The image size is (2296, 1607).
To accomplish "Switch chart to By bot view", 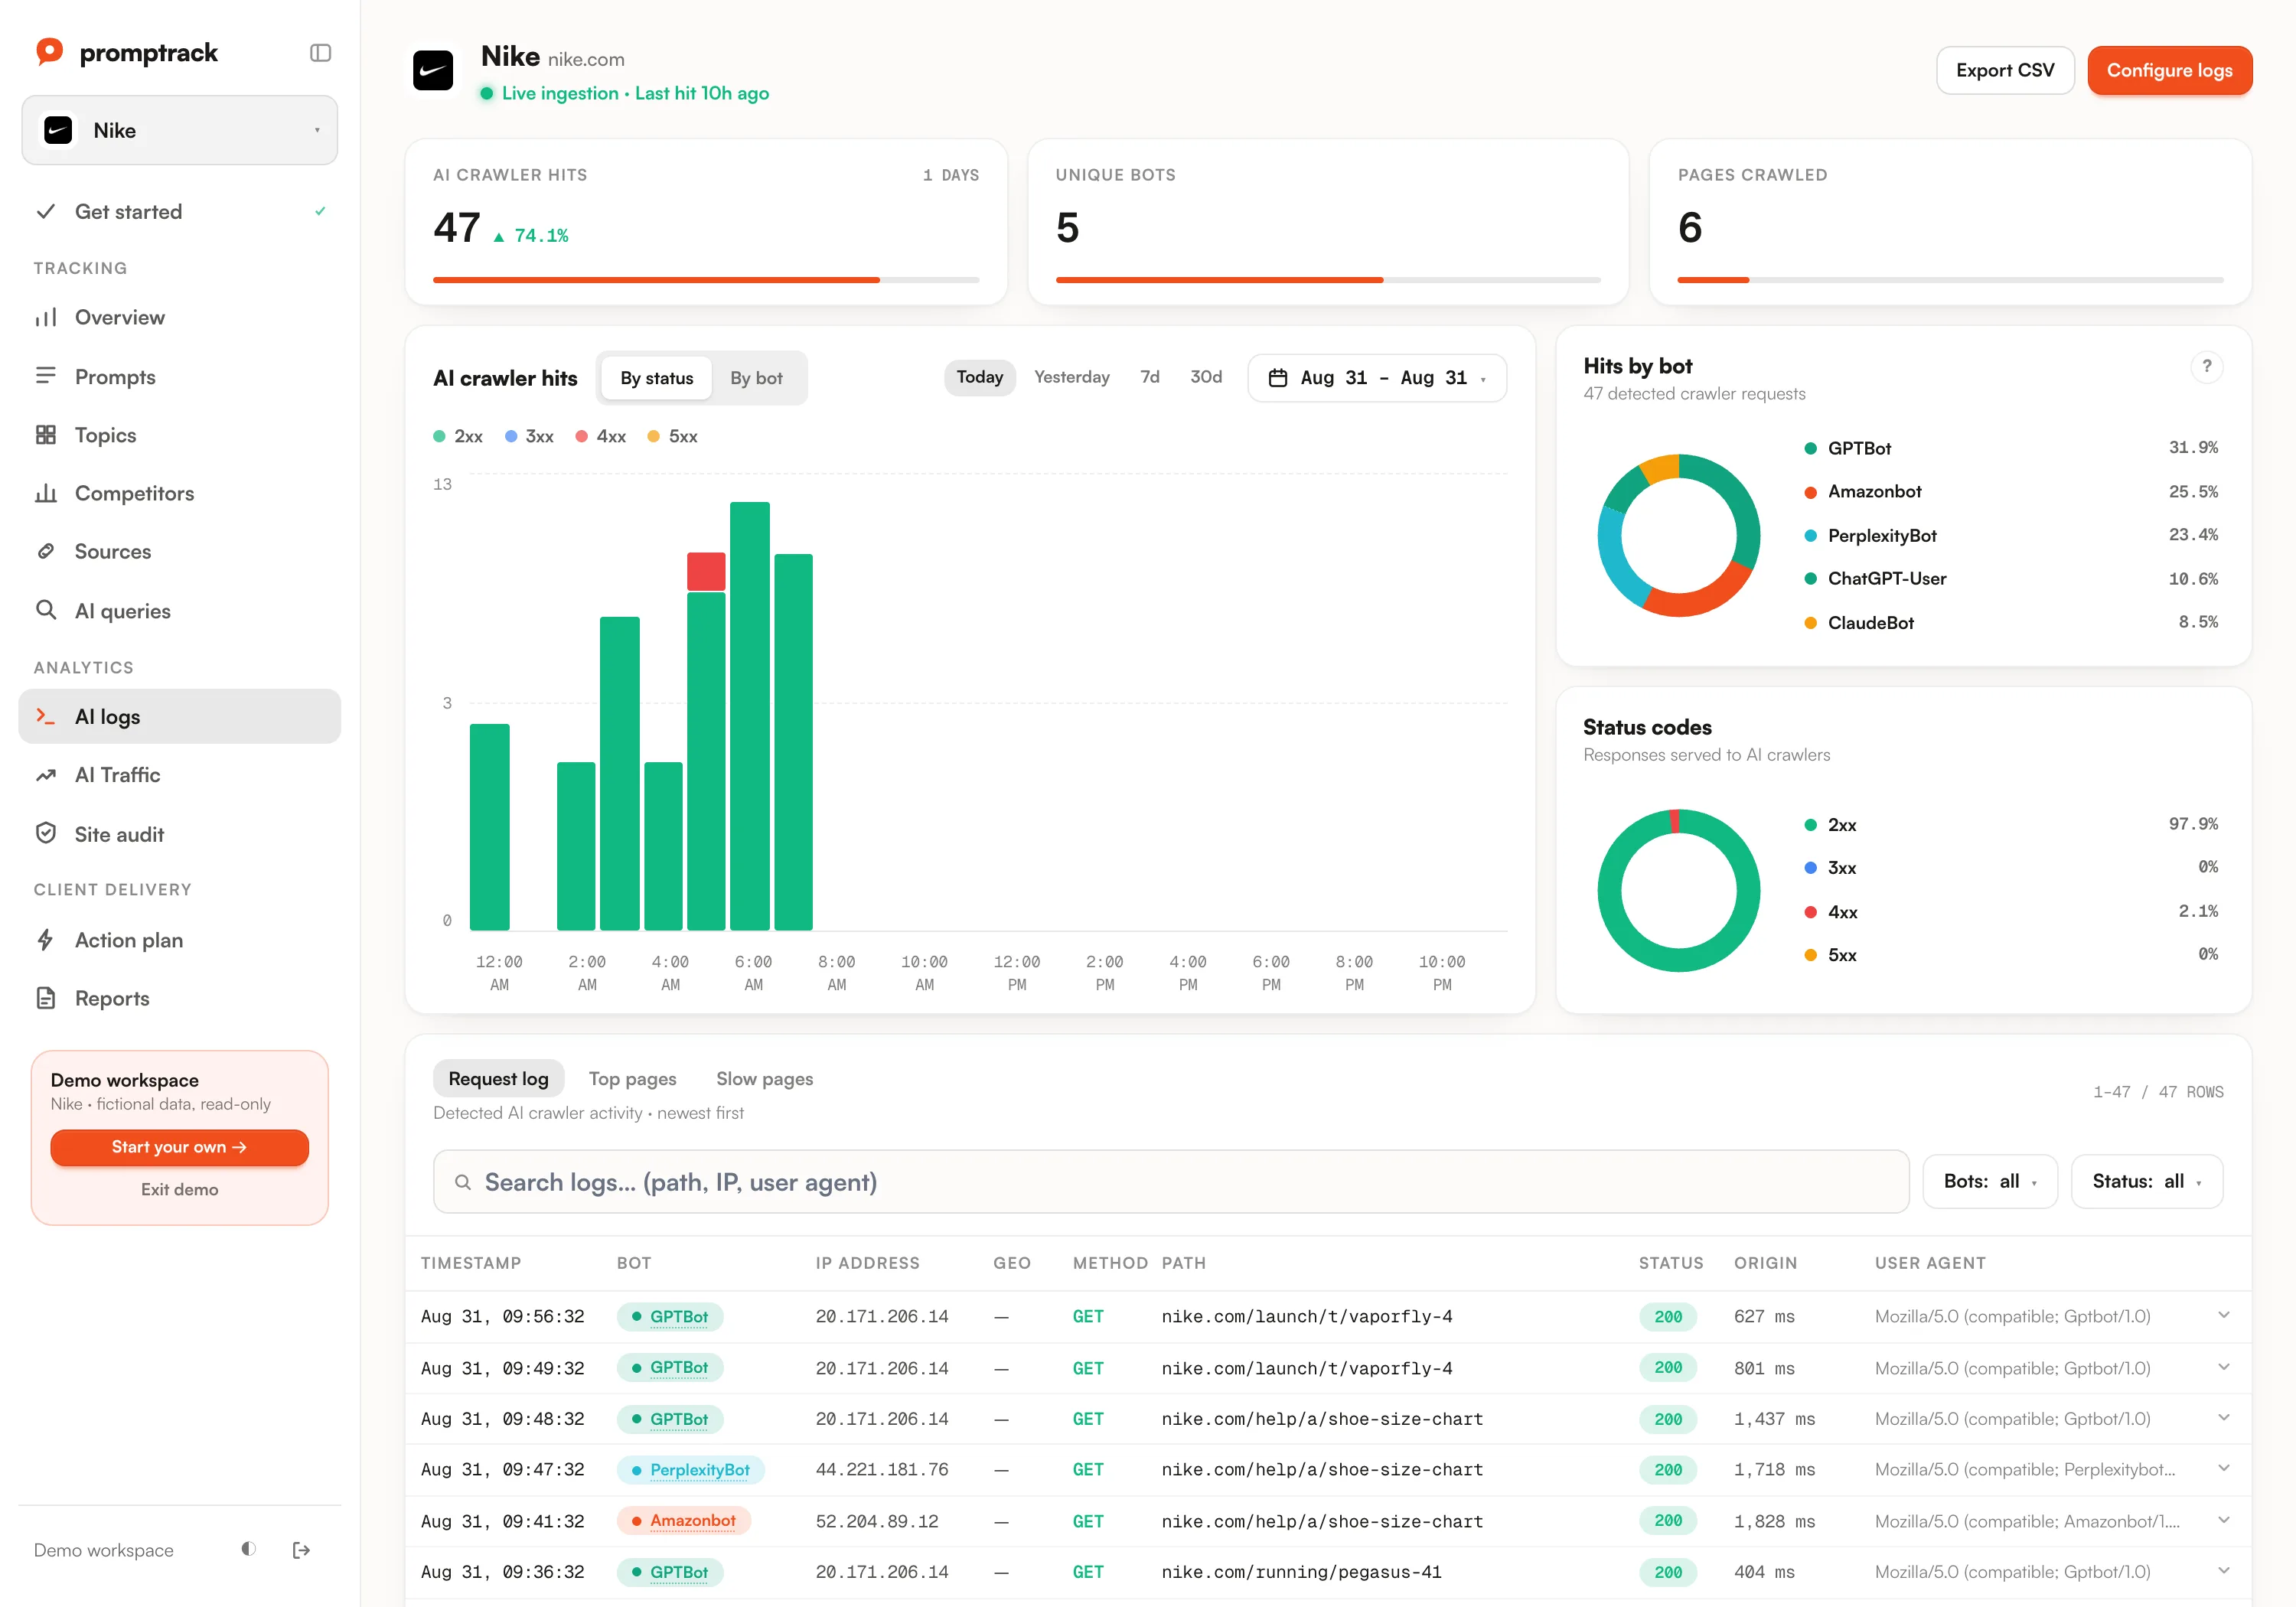I will [756, 378].
